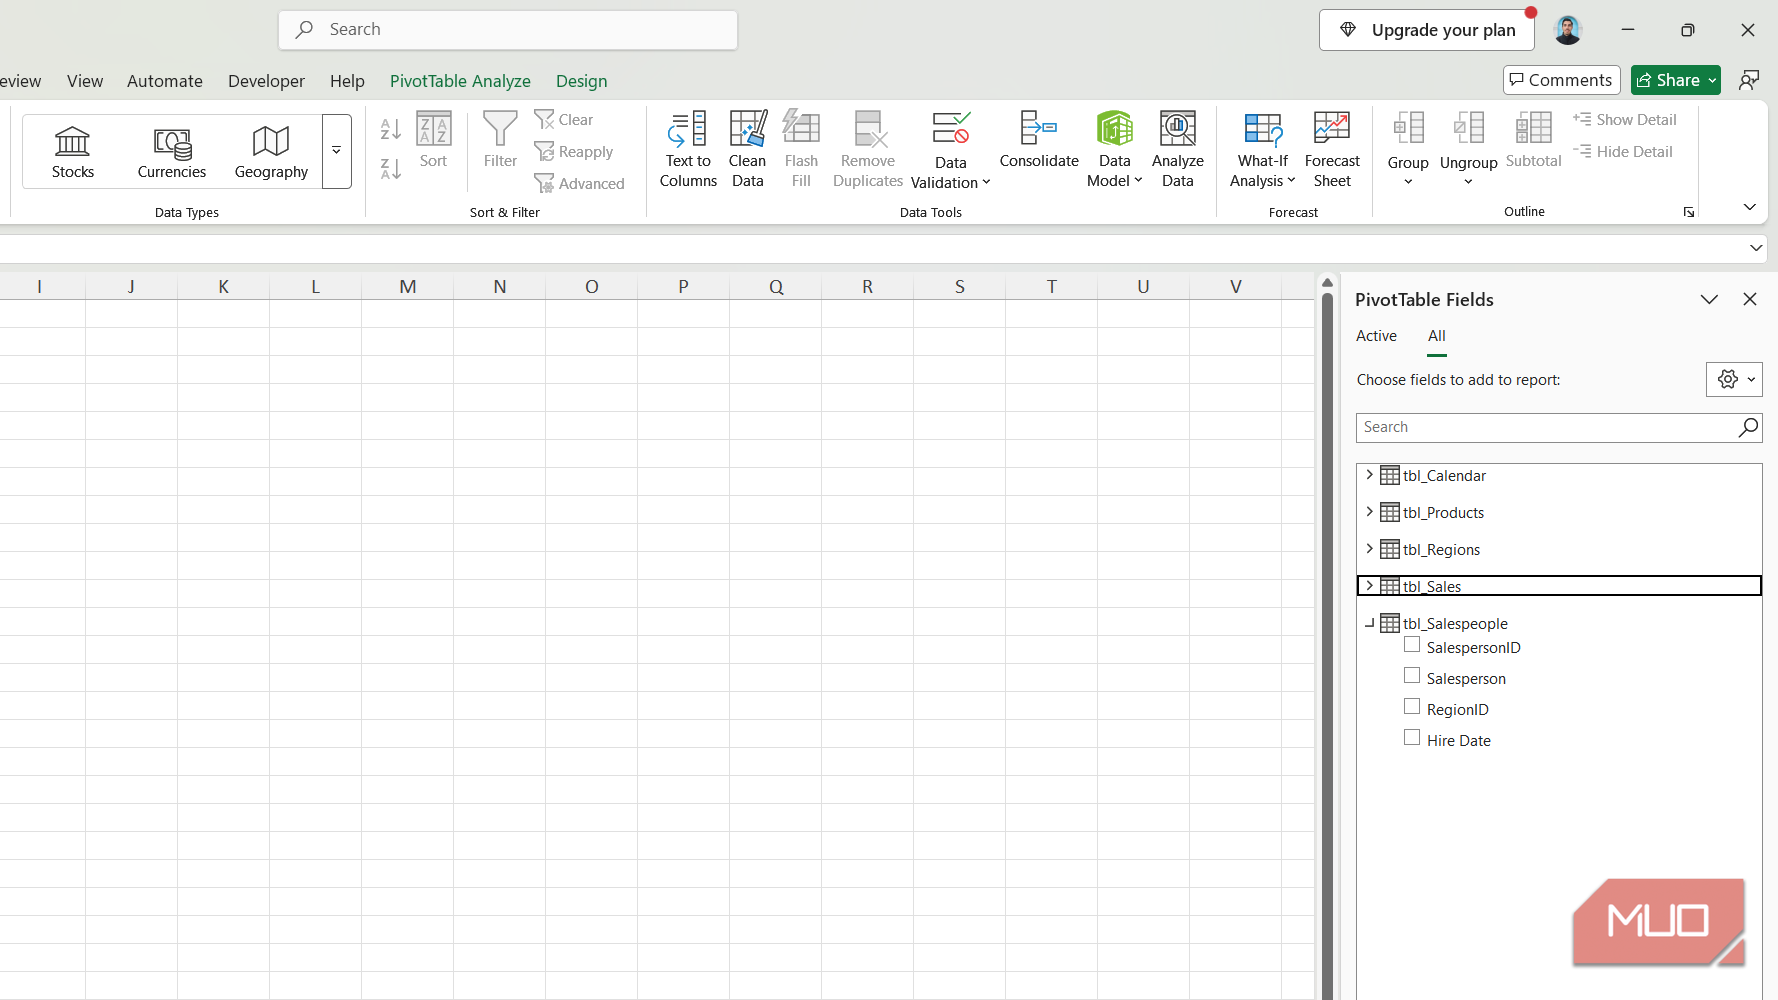Click the Data Model icon
Screen dimensions: 1778x1000
tap(1114, 128)
